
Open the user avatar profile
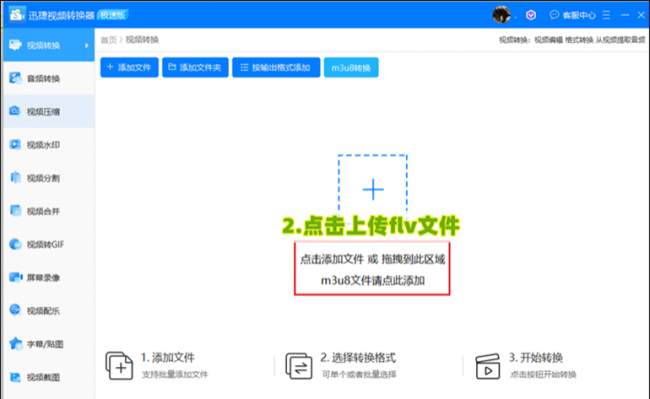pyautogui.click(x=501, y=15)
